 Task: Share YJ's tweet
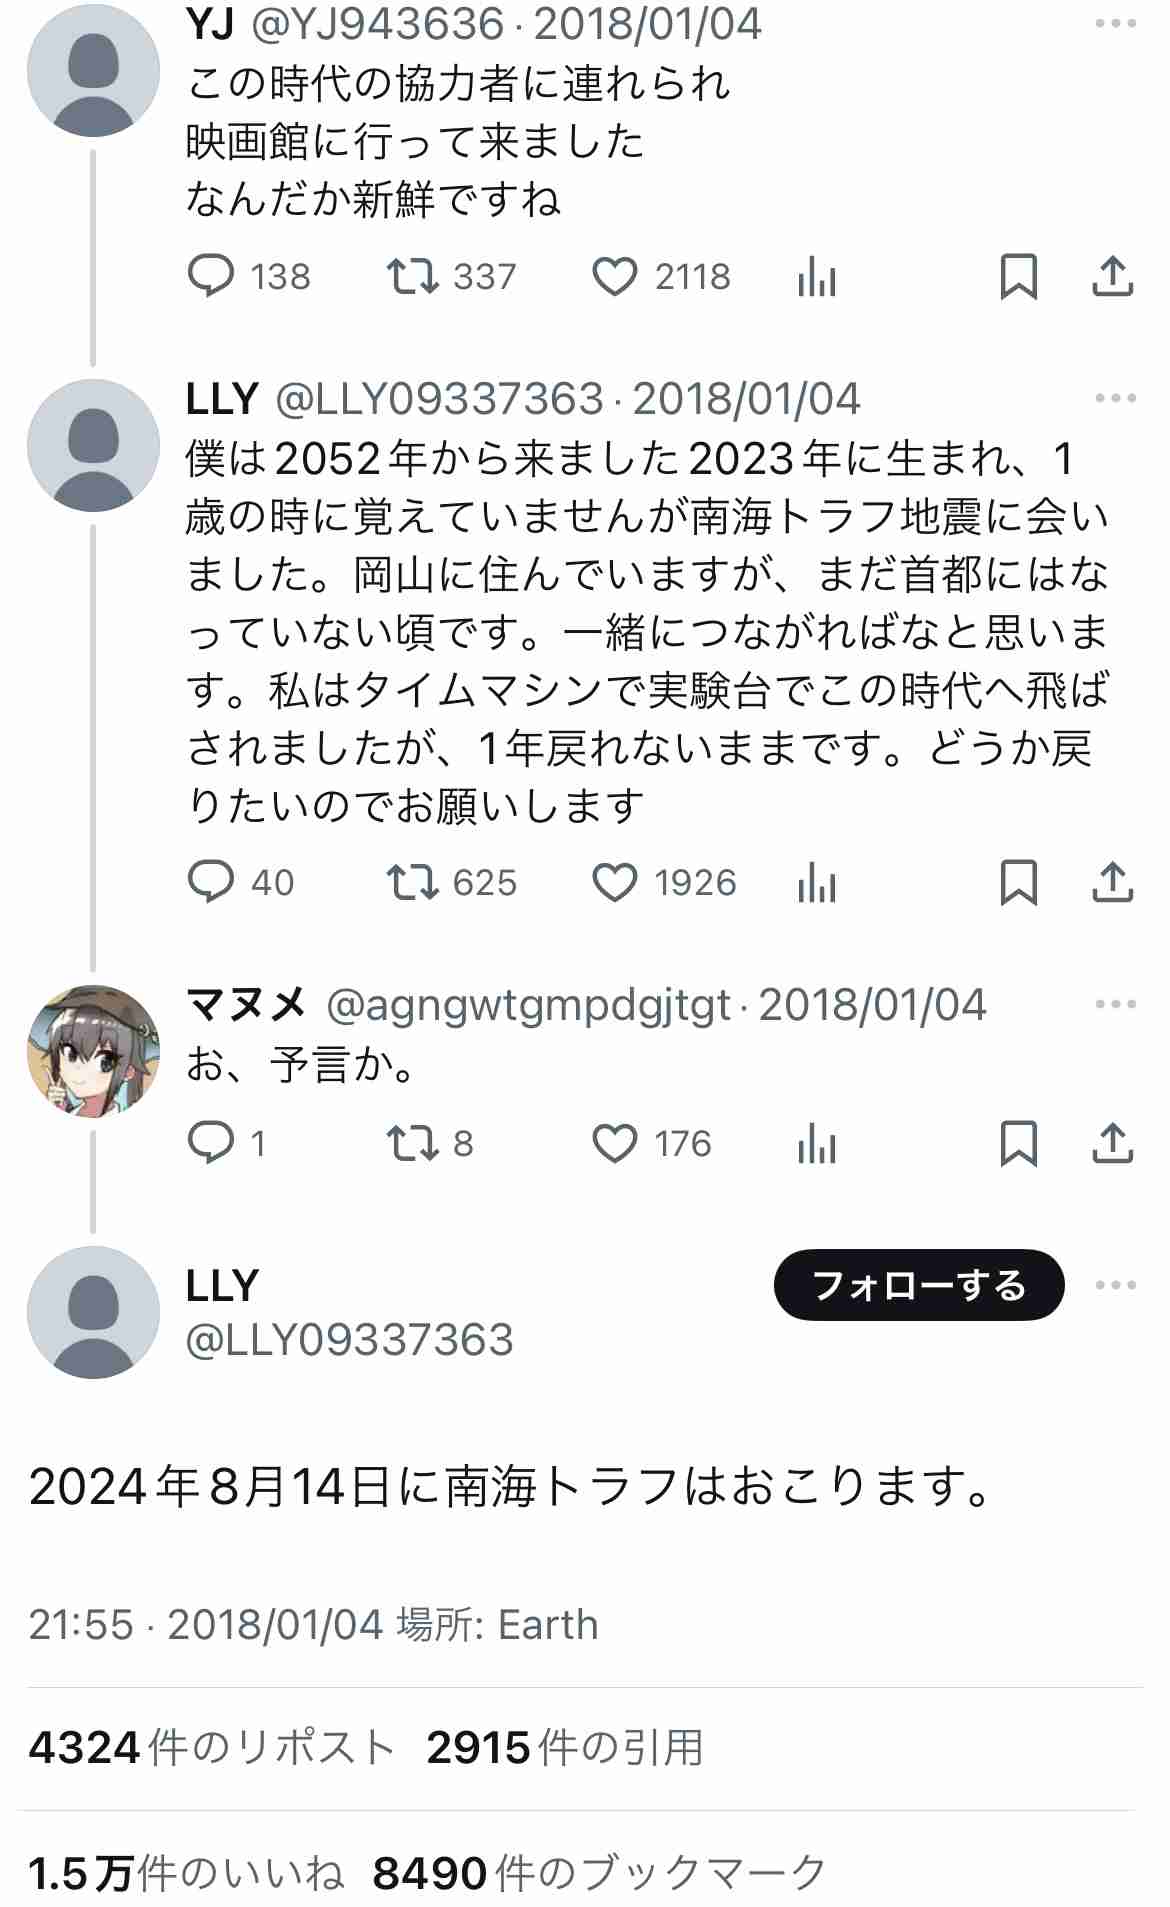tap(1112, 276)
